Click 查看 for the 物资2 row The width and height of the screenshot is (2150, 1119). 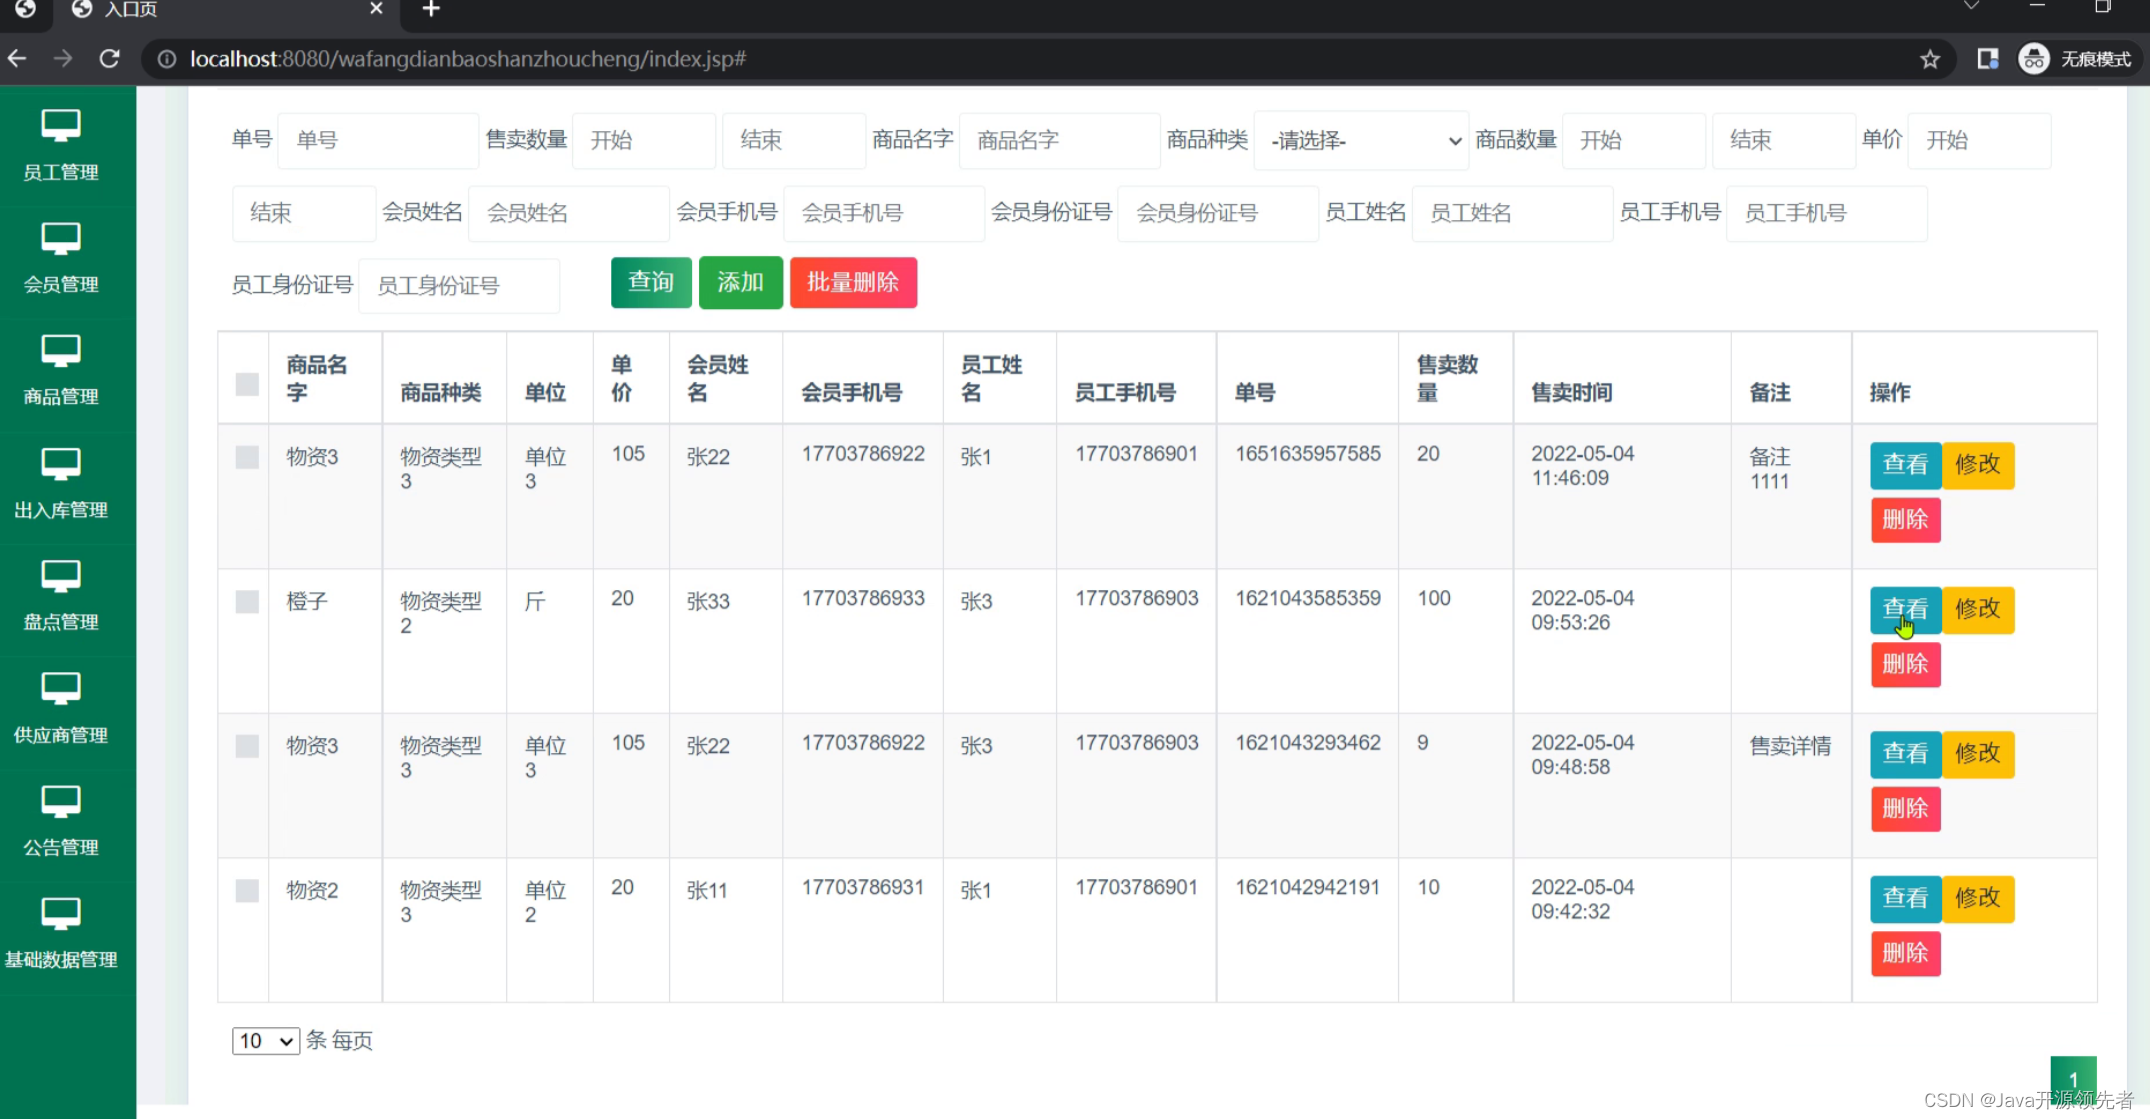tap(1905, 899)
